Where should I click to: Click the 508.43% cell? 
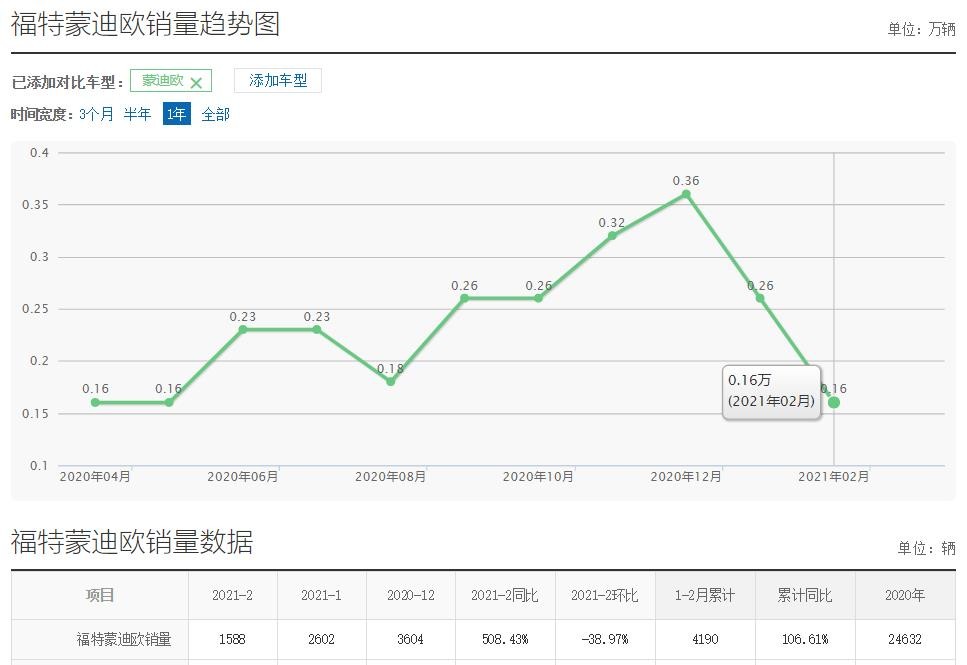click(505, 639)
